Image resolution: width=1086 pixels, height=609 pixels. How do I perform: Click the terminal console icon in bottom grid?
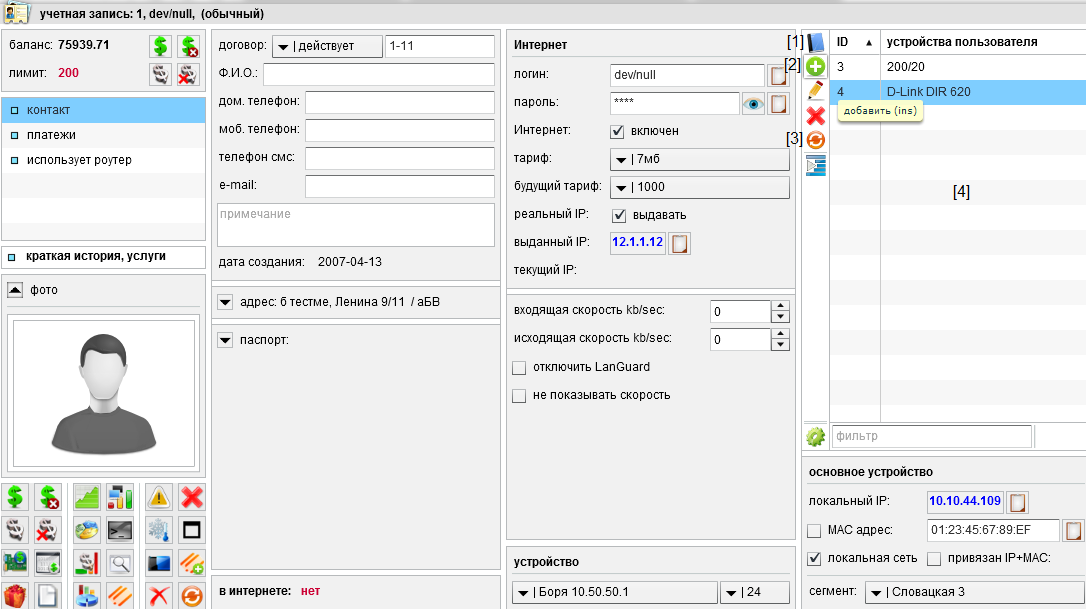tap(120, 529)
